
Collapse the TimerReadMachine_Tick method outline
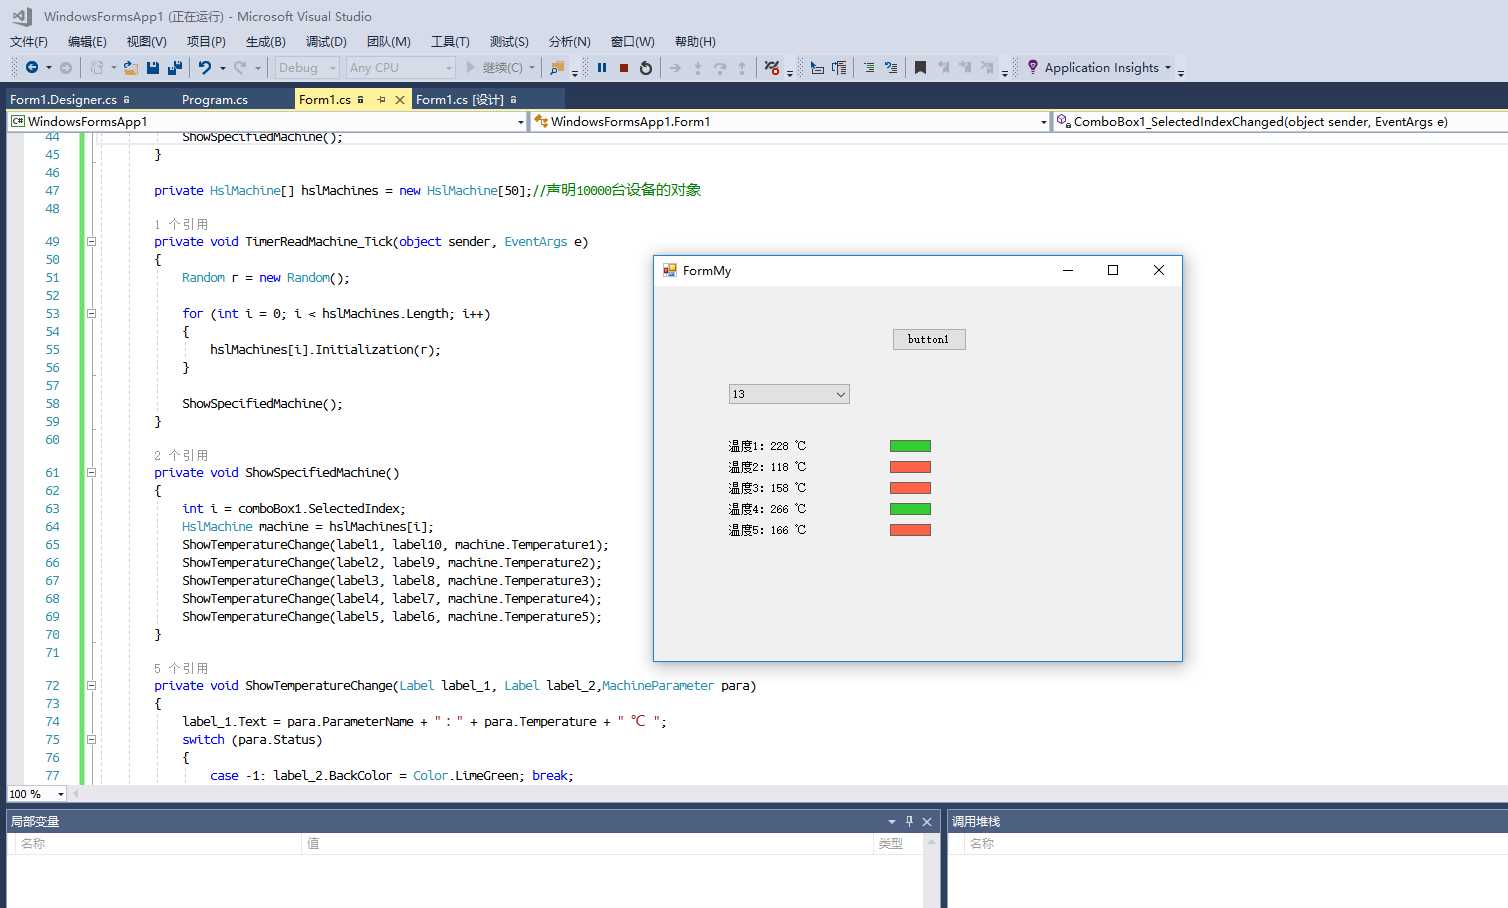[91, 242]
